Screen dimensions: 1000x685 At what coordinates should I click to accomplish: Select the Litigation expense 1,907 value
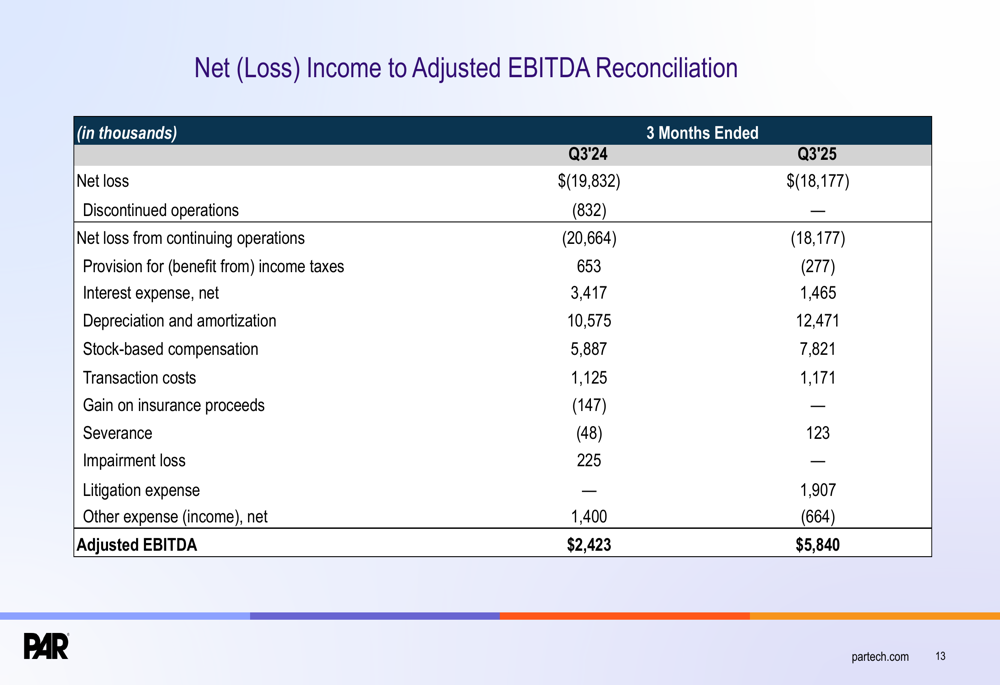817,490
